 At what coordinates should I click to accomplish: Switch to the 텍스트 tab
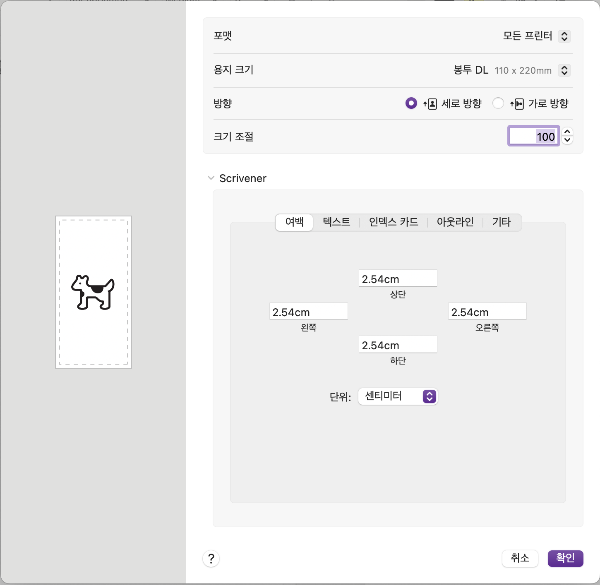pyautogui.click(x=336, y=222)
